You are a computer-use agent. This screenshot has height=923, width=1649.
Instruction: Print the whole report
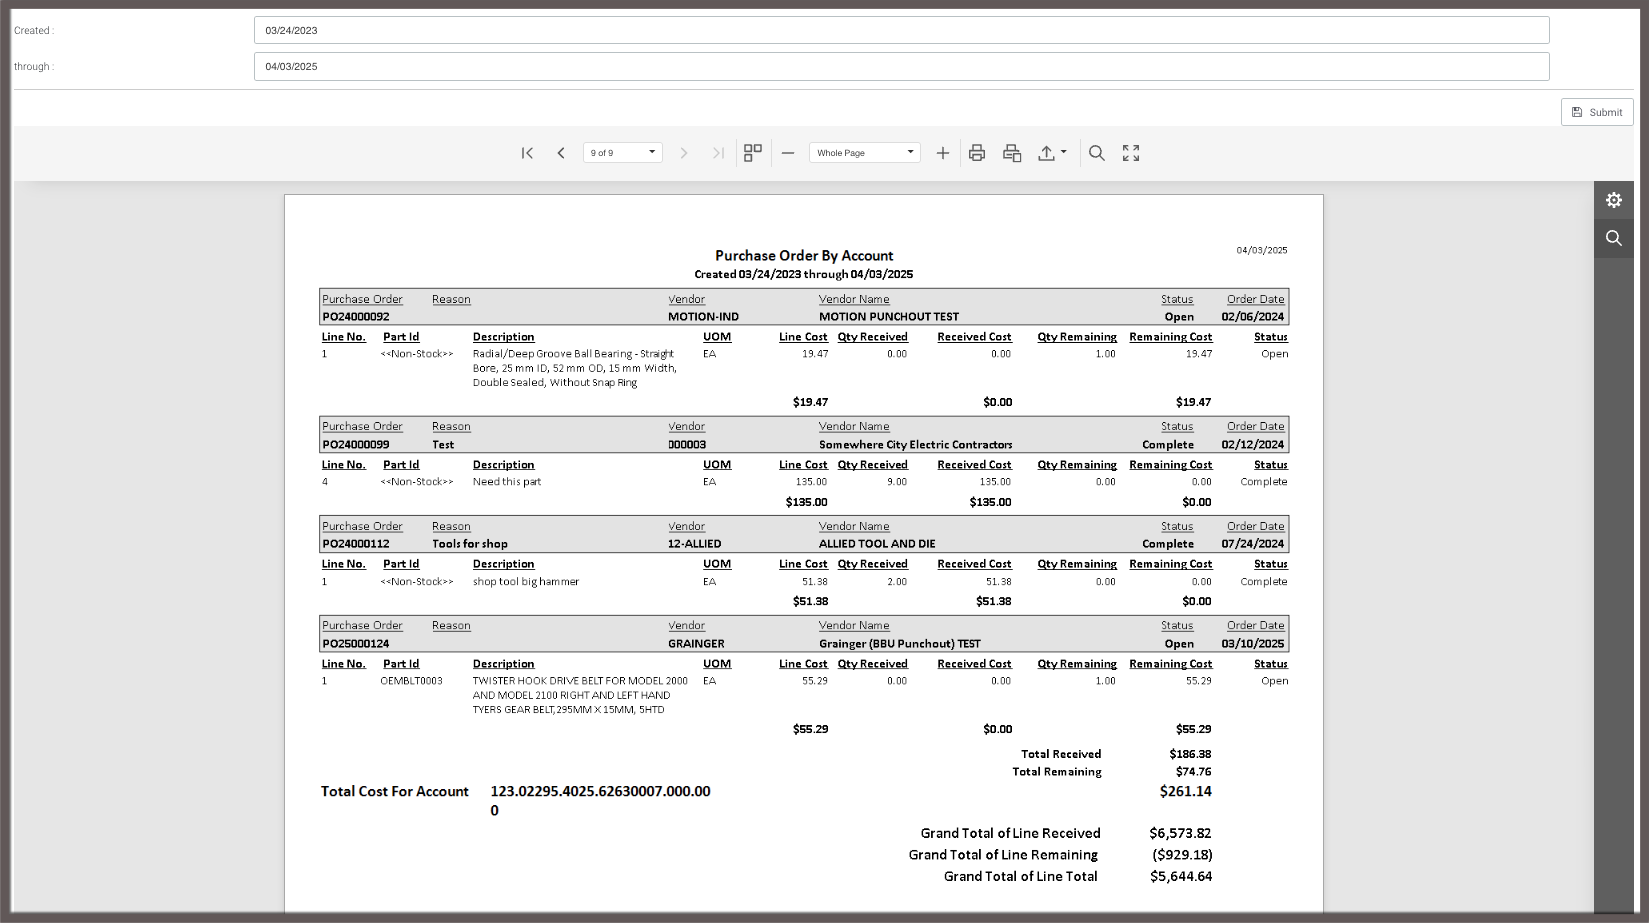click(977, 153)
